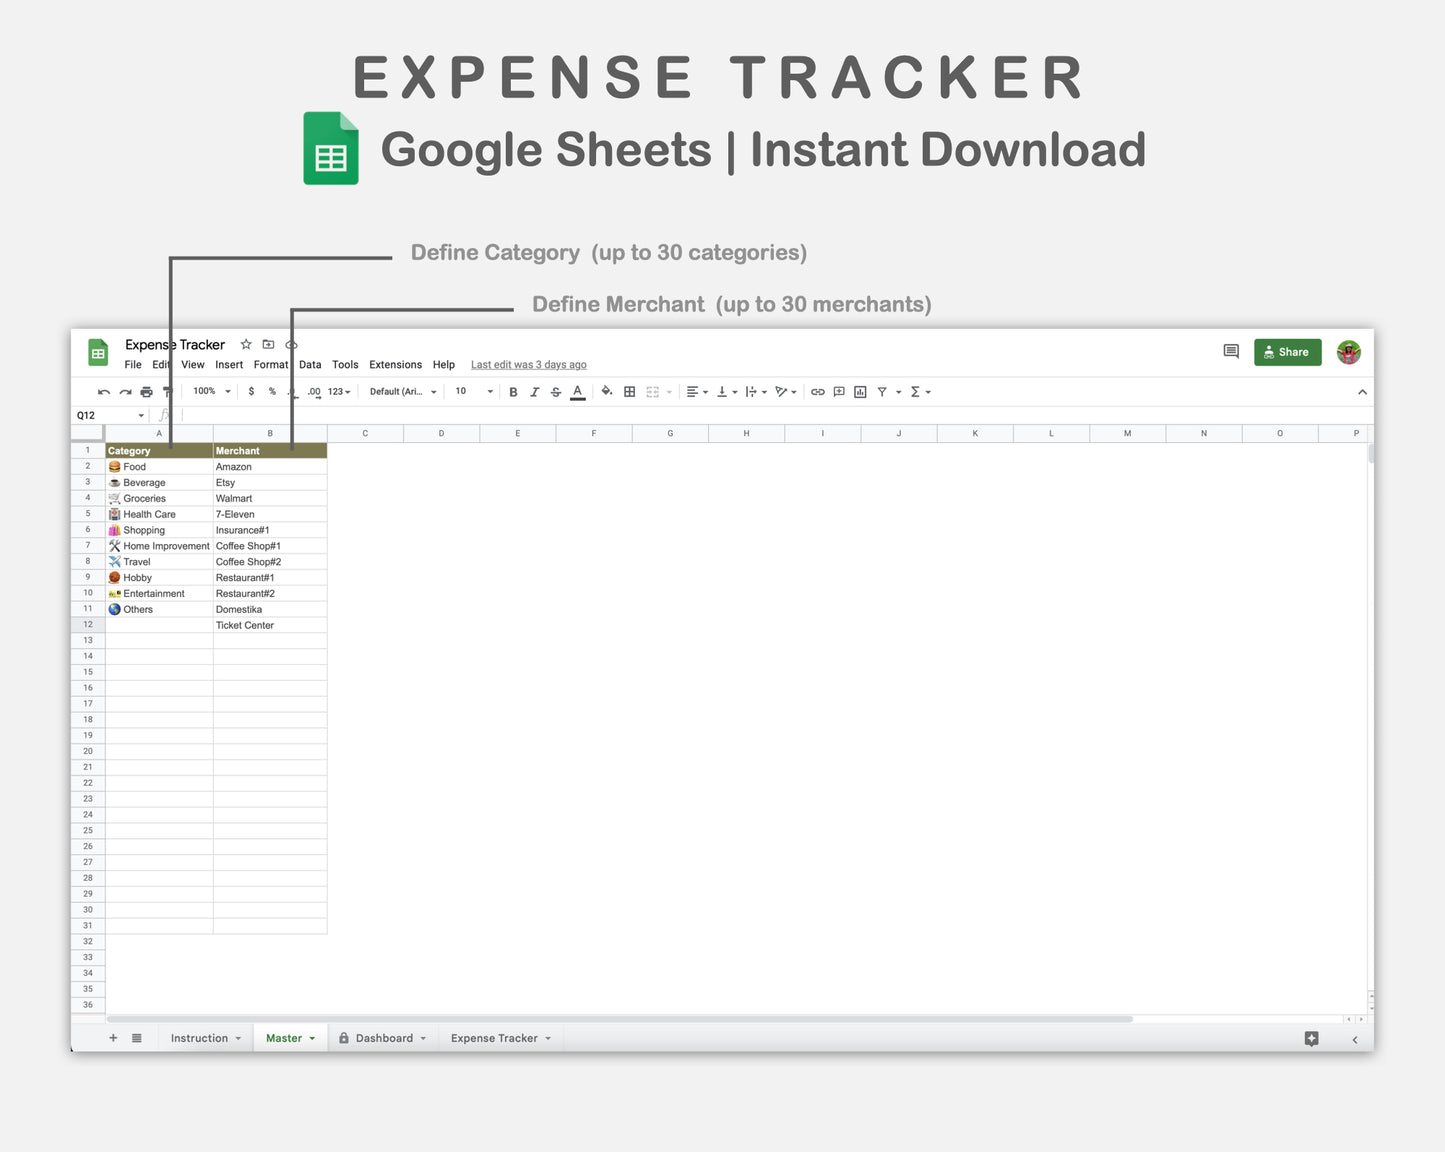The height and width of the screenshot is (1152, 1445).
Task: Apply strikethrough formatting
Action: (556, 391)
